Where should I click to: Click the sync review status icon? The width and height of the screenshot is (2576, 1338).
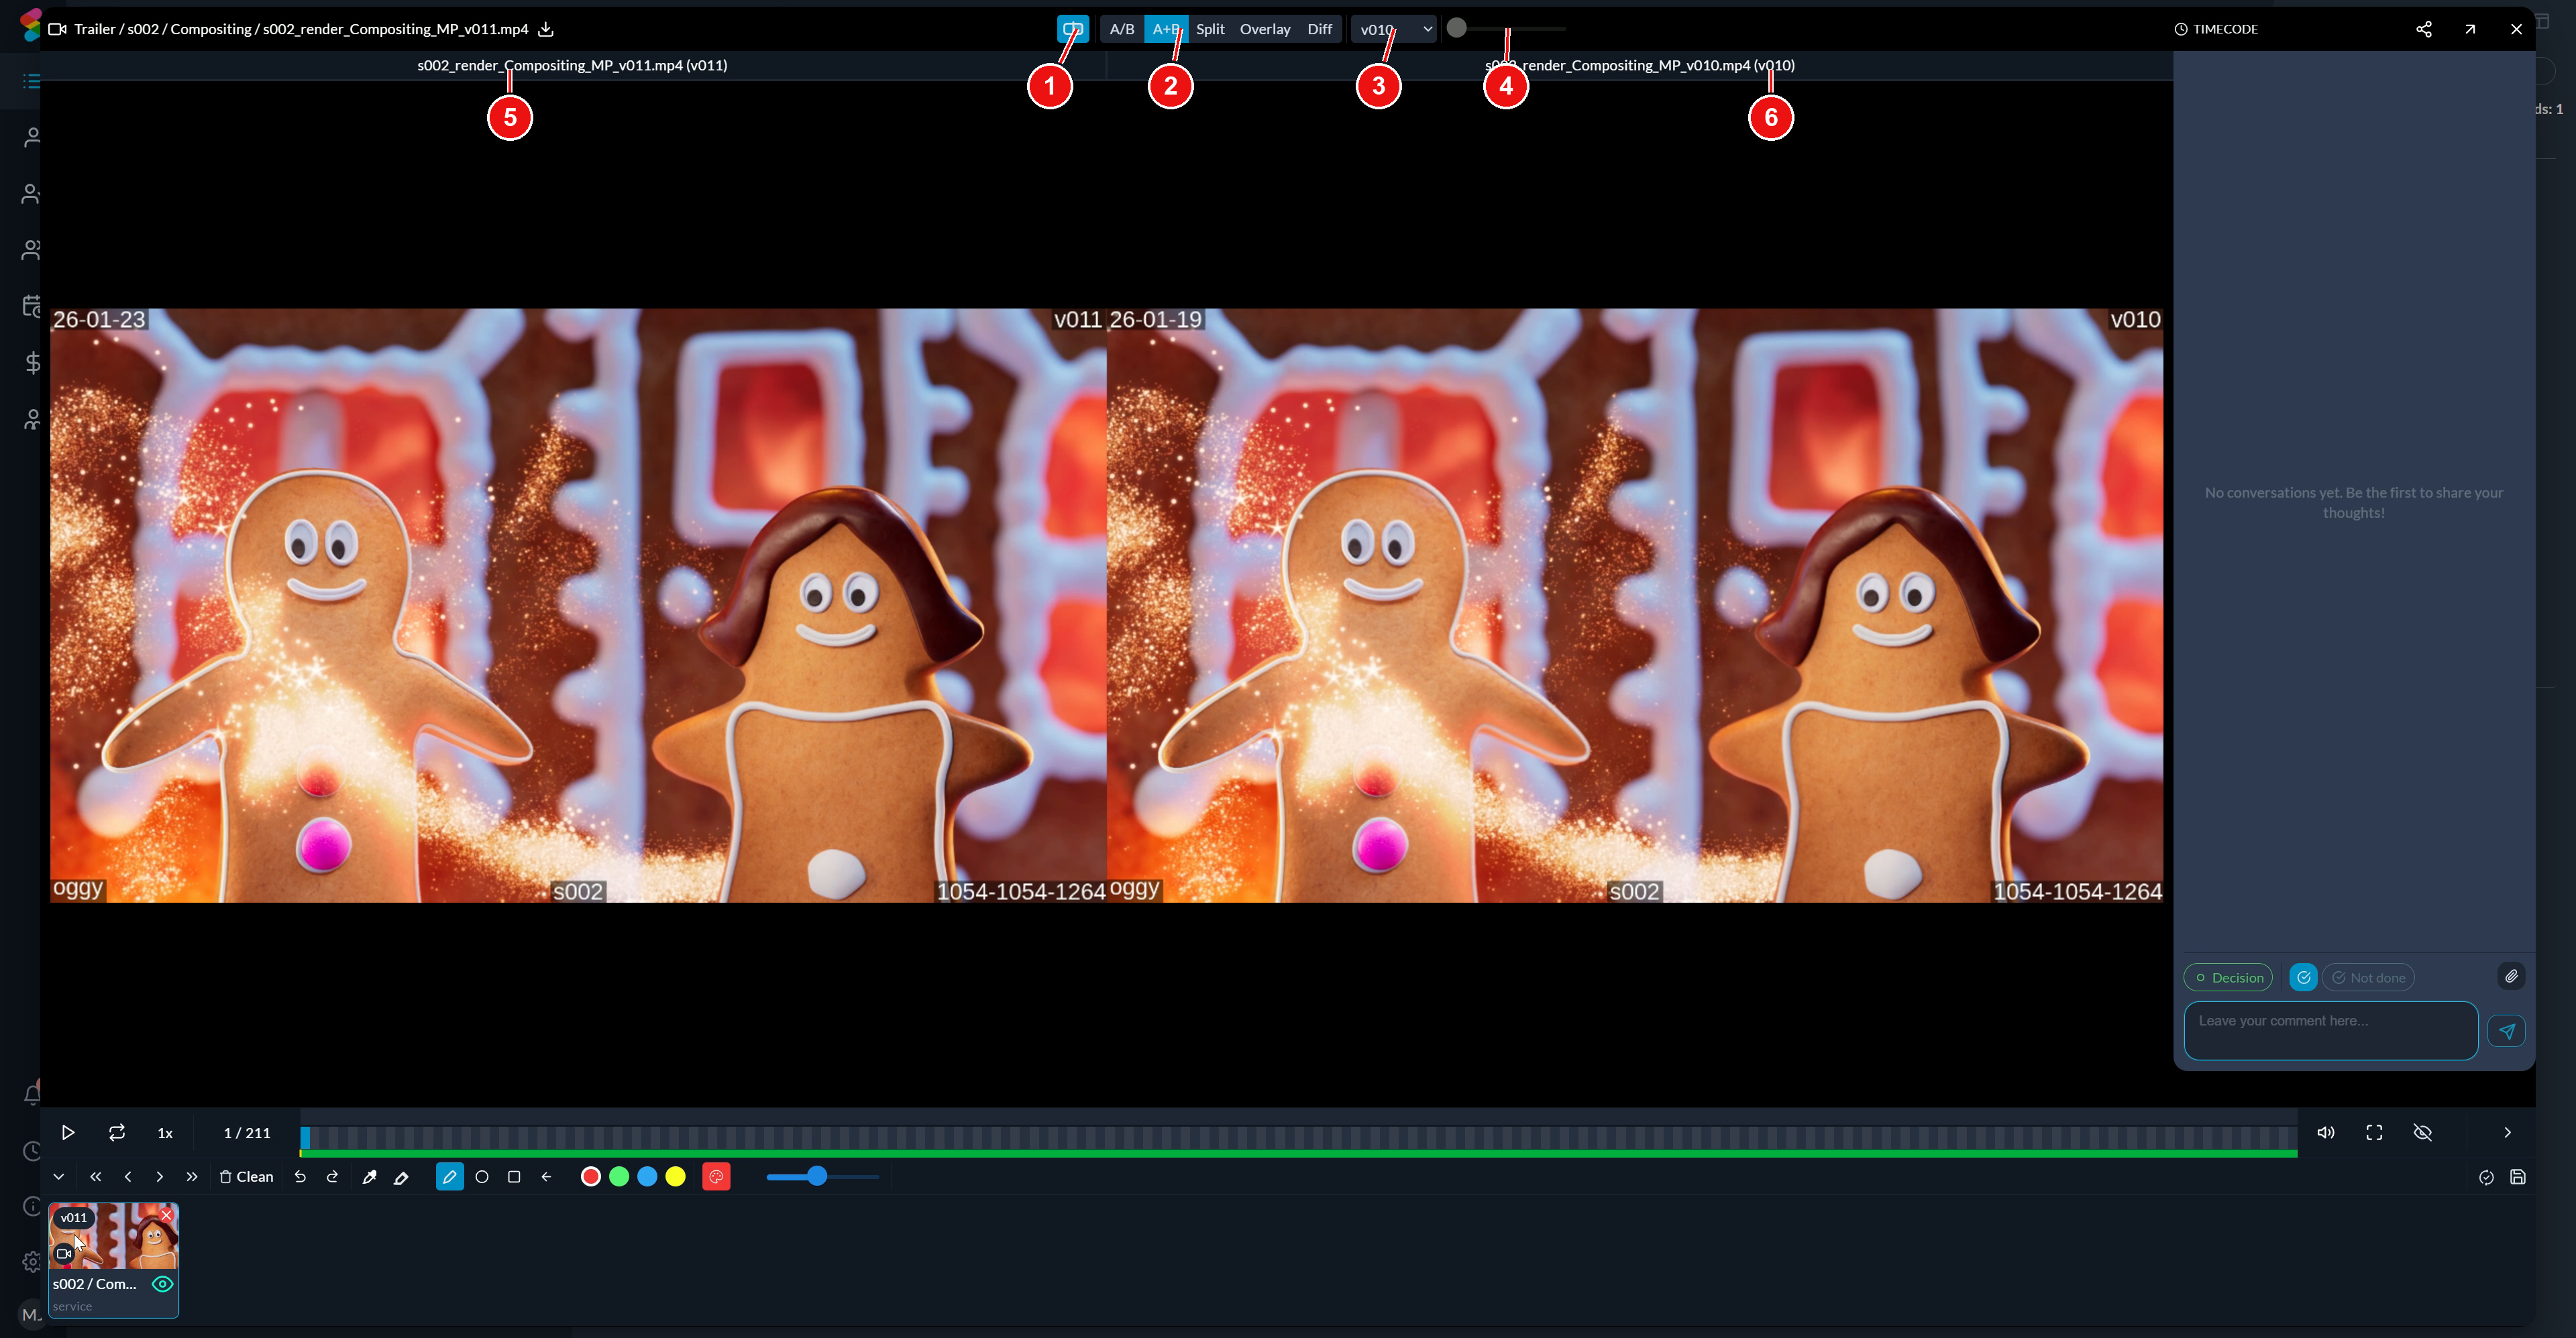2486,1177
